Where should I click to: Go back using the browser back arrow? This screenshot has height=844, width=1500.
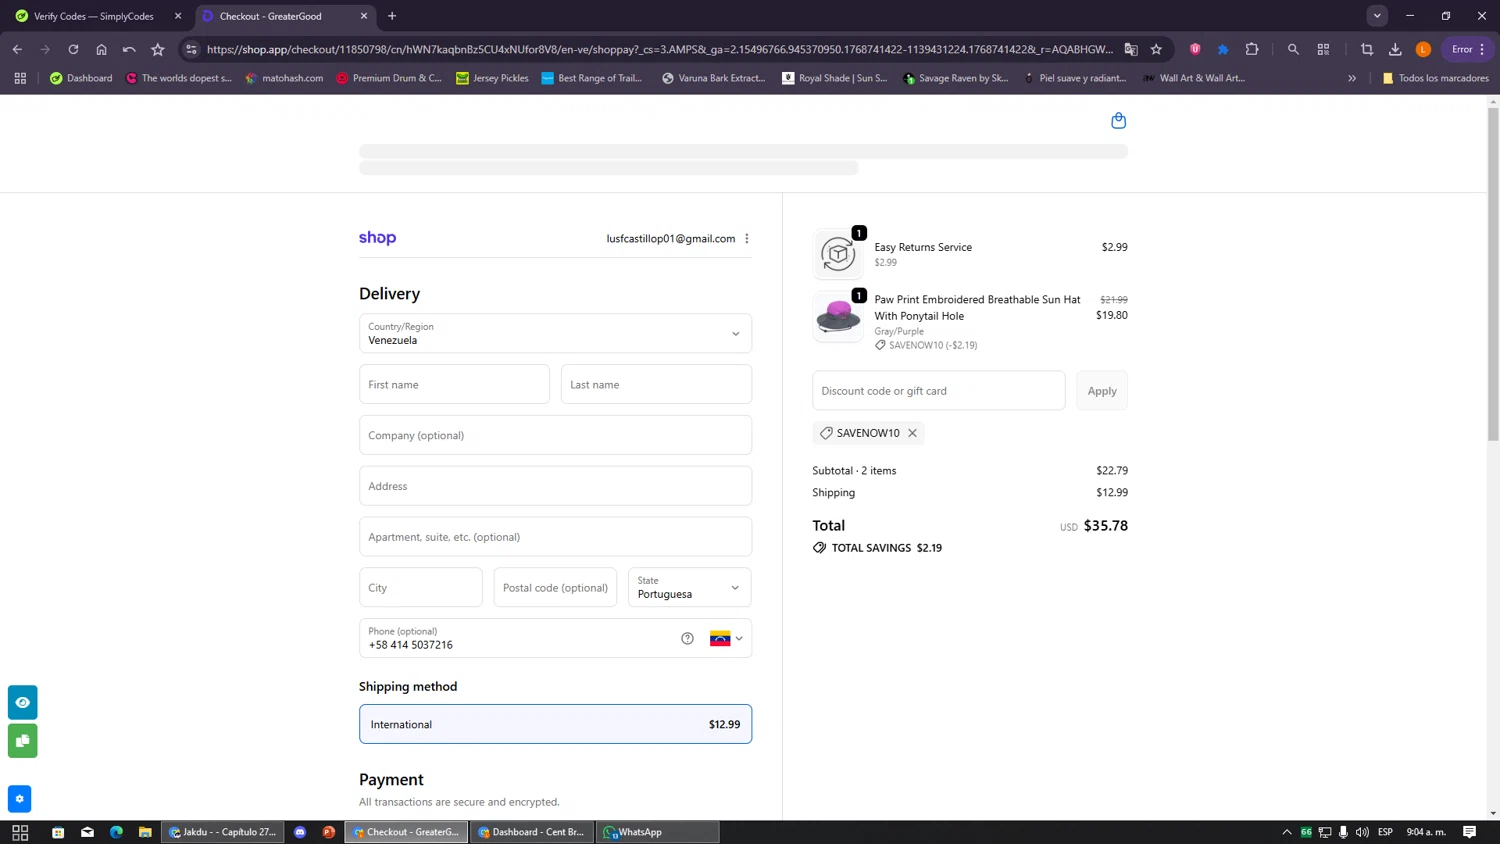click(17, 49)
